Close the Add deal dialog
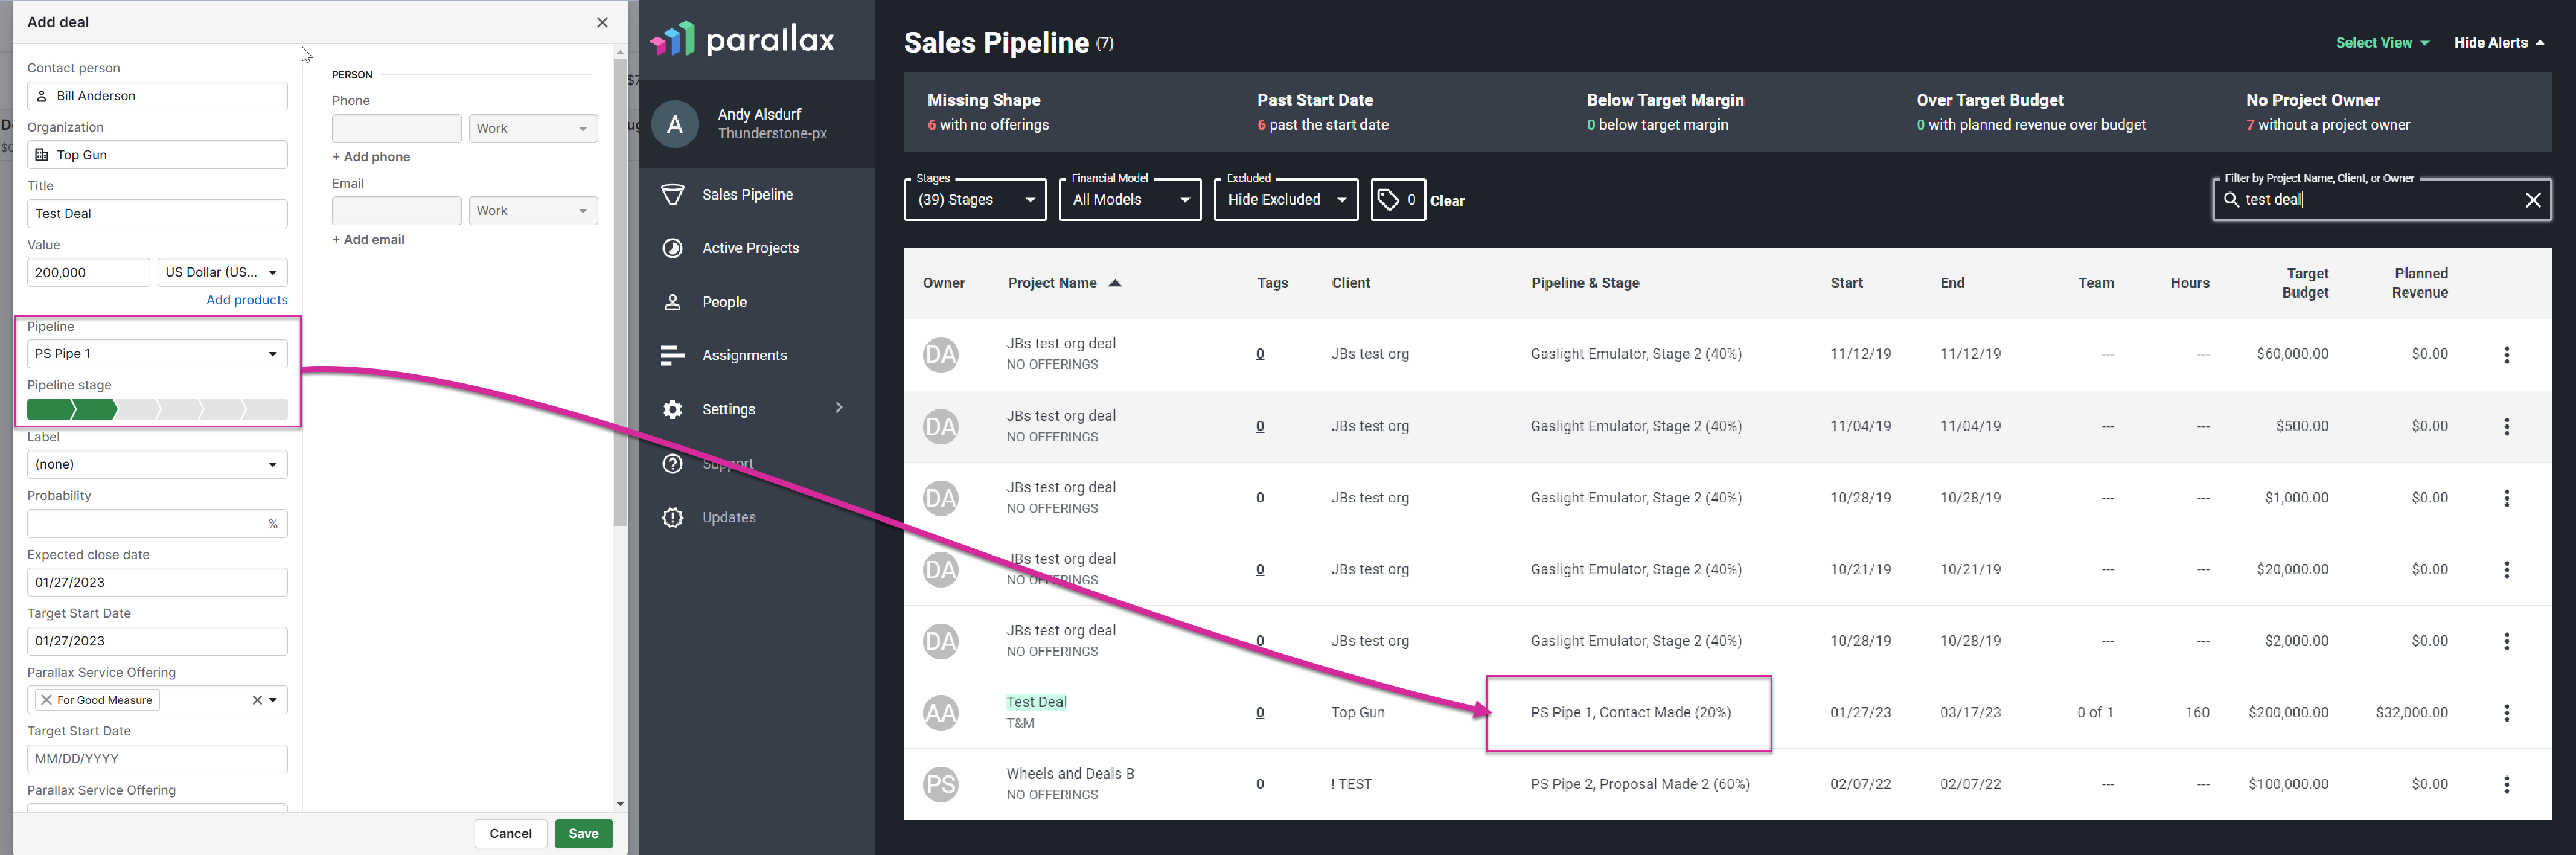The width and height of the screenshot is (2576, 855). (602, 22)
